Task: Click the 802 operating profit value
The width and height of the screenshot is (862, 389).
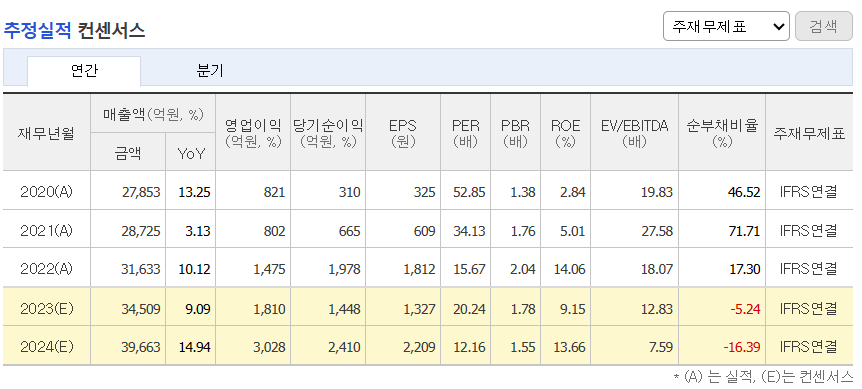Action: point(275,231)
